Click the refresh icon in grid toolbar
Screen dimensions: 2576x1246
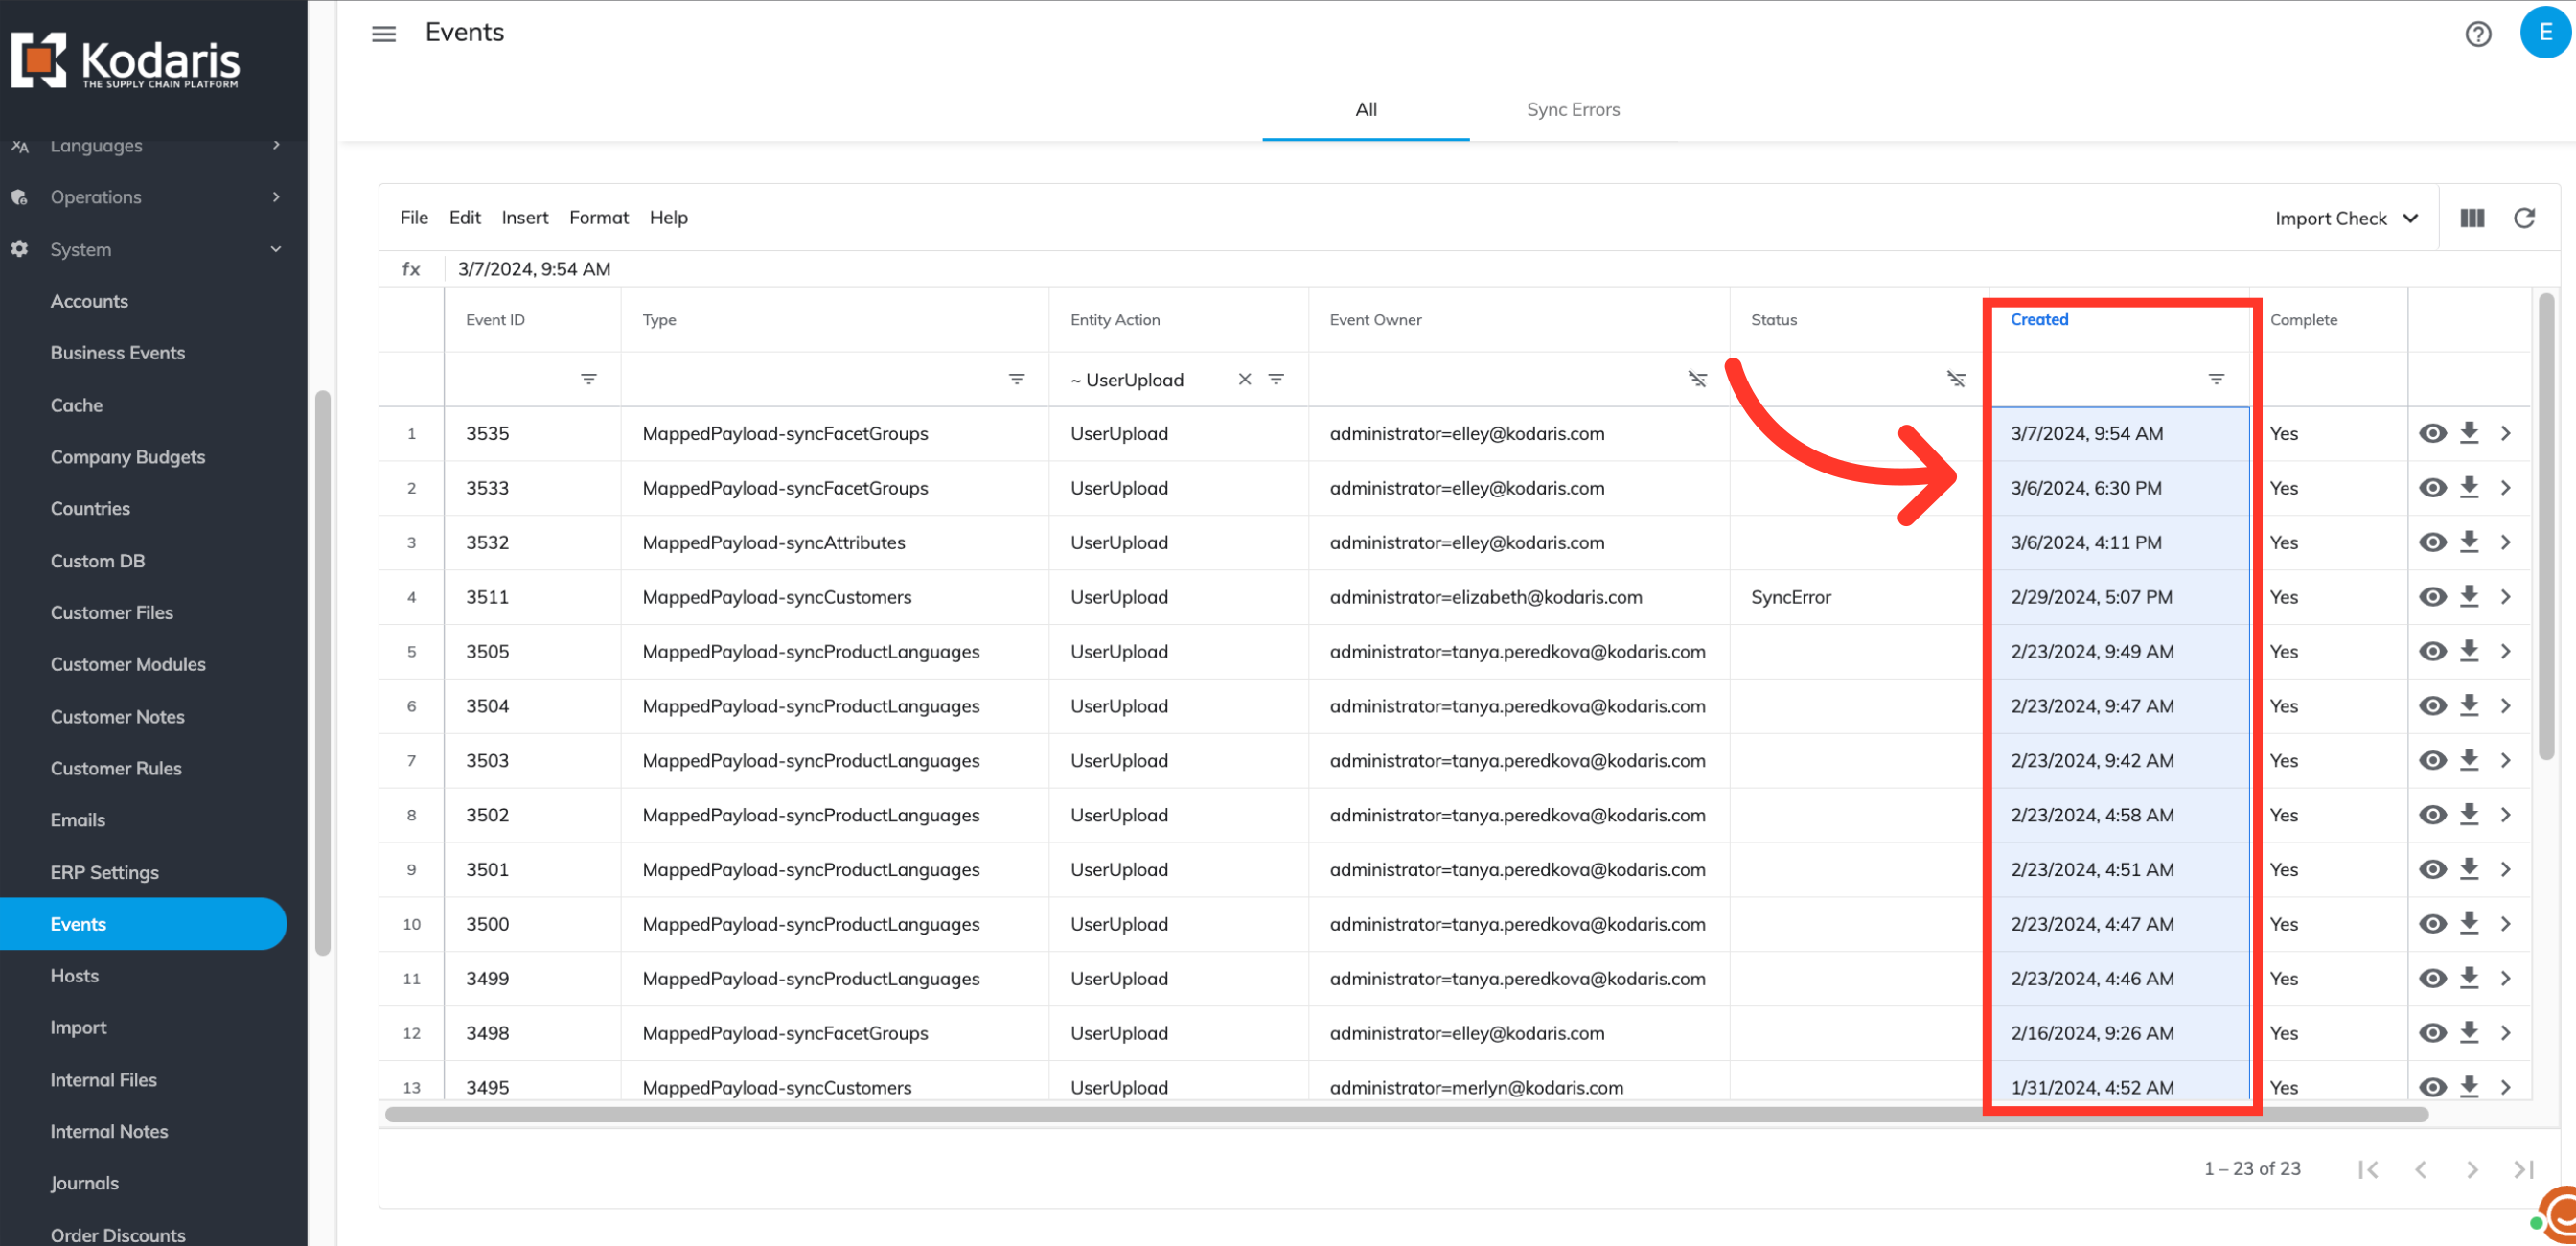tap(2524, 218)
